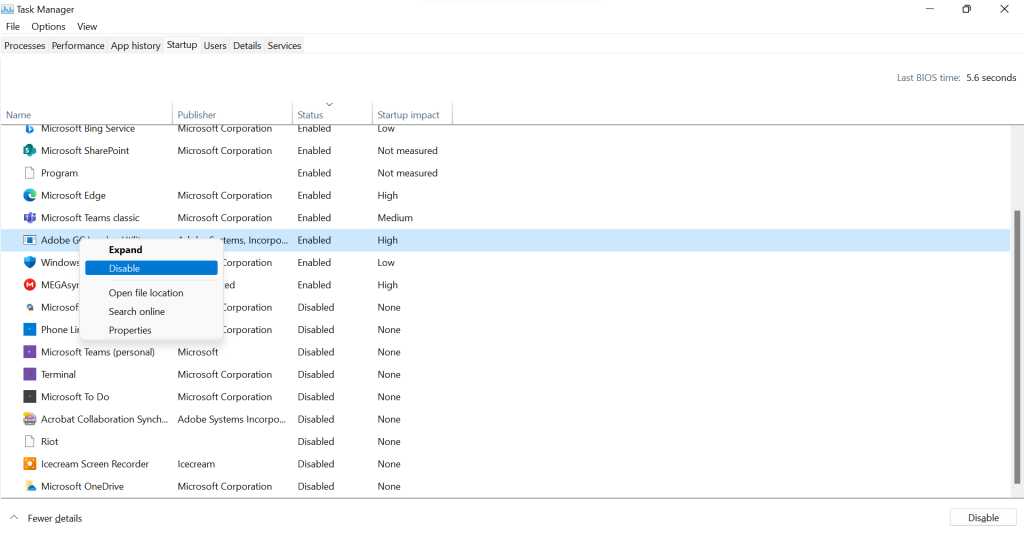Select the Microsoft SharePoint name text
The image size is (1024, 535).
[x=85, y=150]
